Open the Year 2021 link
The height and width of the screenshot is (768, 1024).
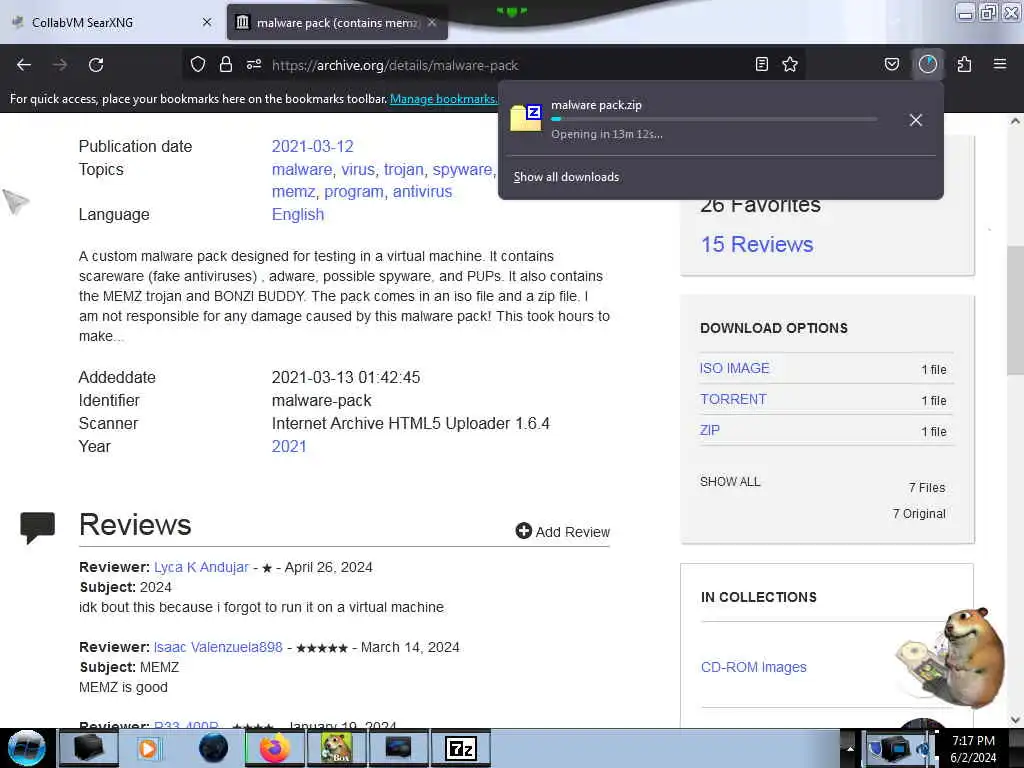pos(289,447)
